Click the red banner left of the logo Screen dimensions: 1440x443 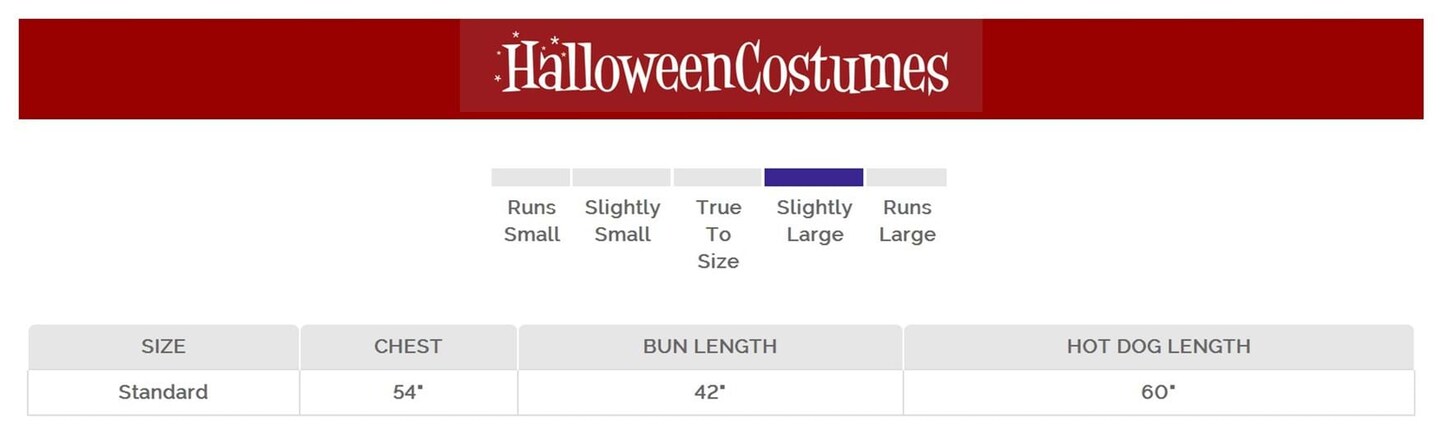pyautogui.click(x=240, y=68)
